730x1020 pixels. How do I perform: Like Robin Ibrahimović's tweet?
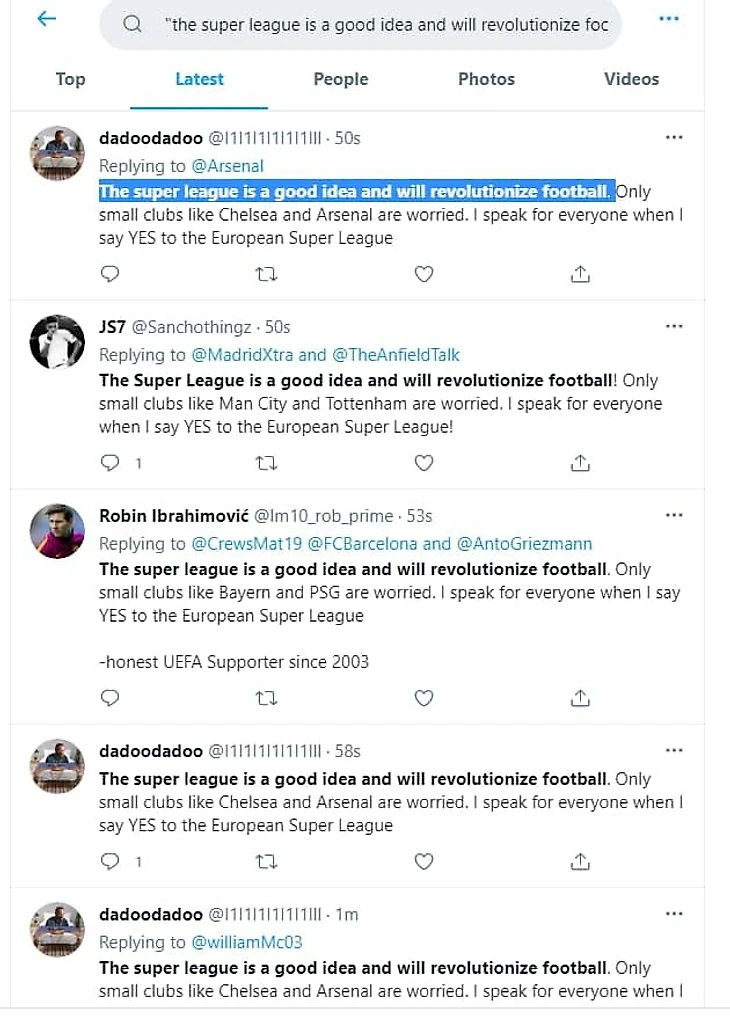click(424, 698)
